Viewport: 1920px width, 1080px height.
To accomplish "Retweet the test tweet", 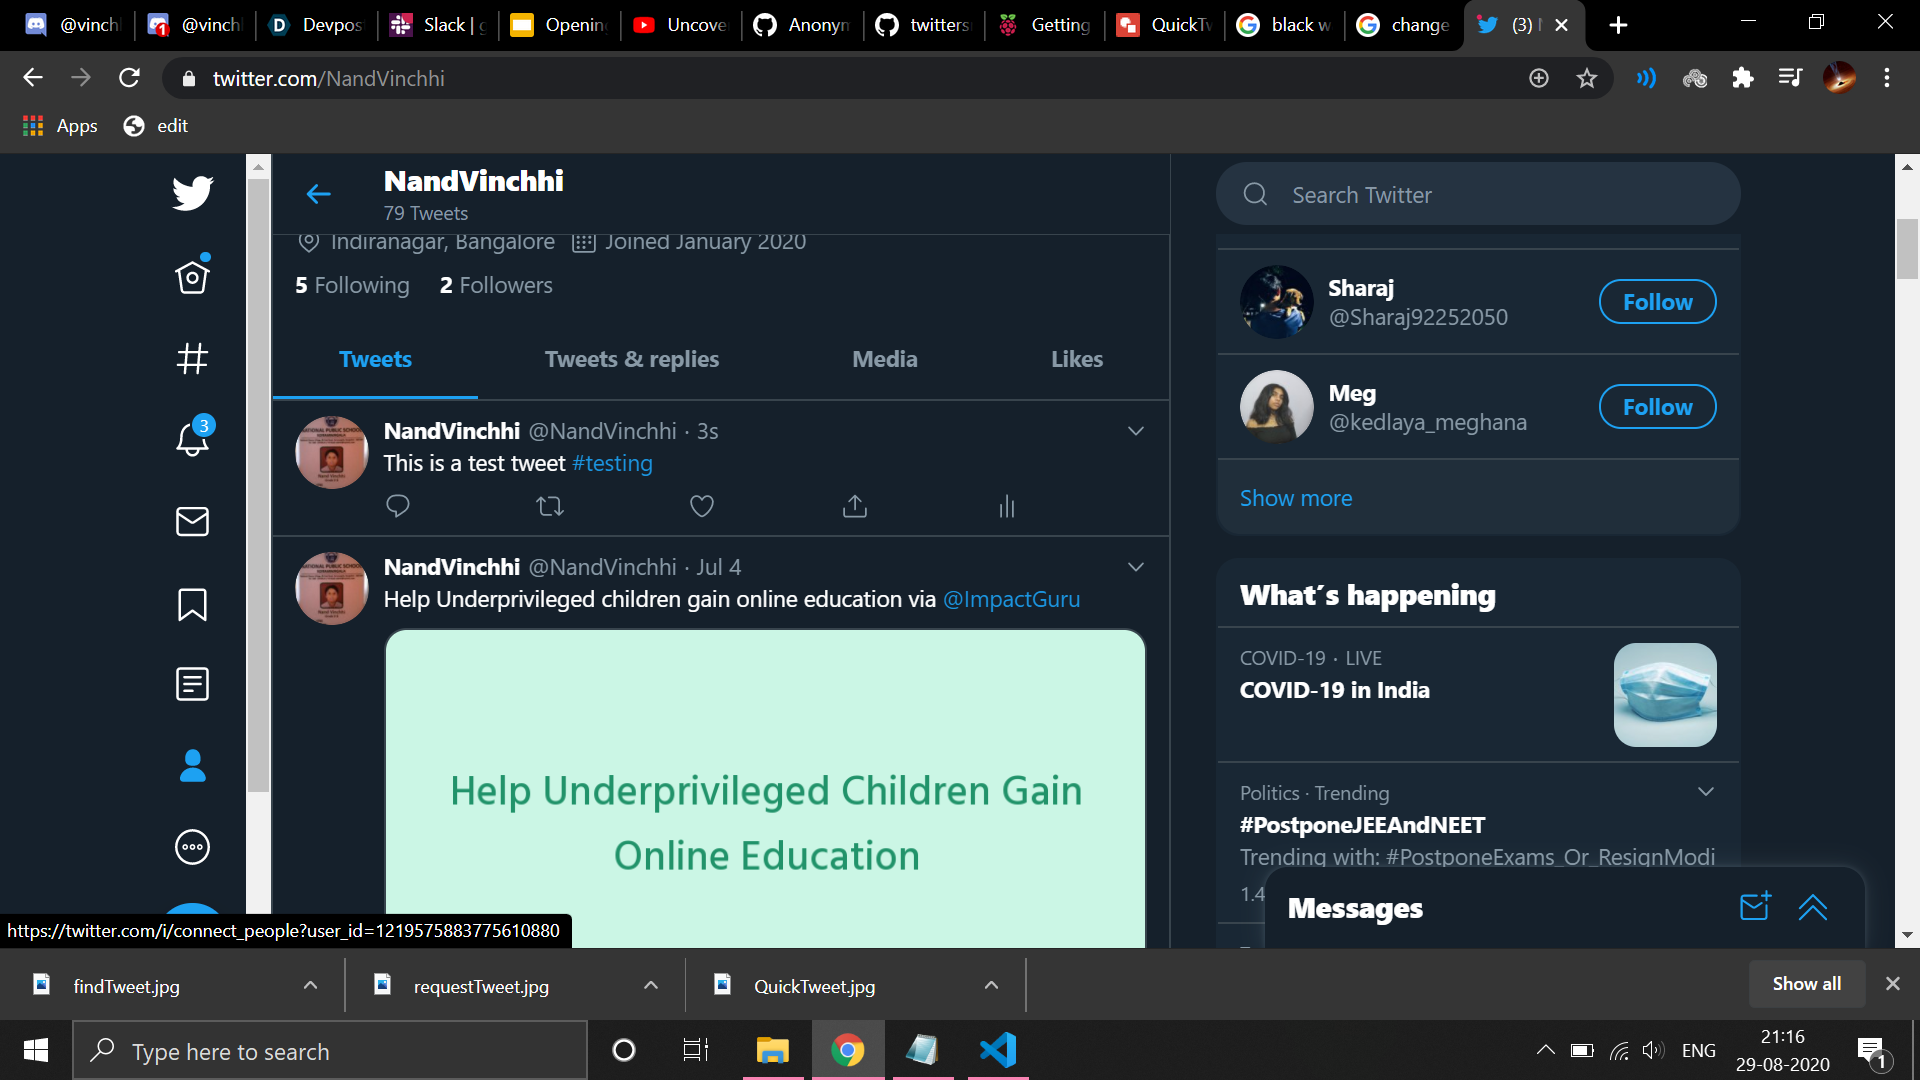I will click(550, 506).
